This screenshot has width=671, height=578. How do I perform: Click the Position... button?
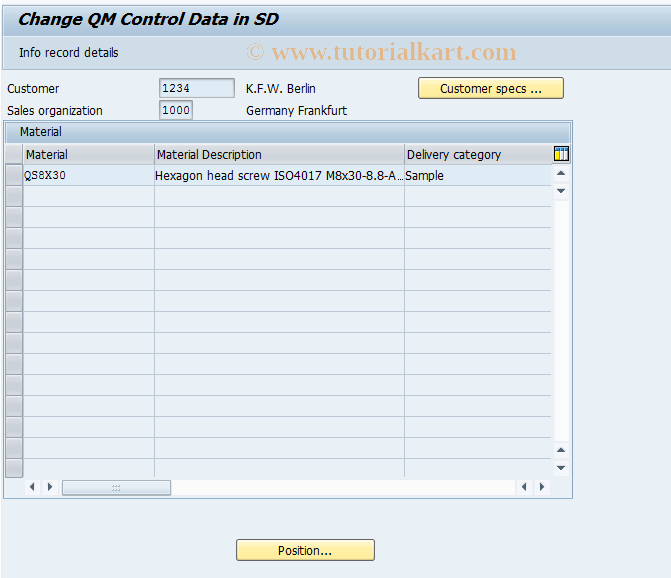[x=305, y=550]
